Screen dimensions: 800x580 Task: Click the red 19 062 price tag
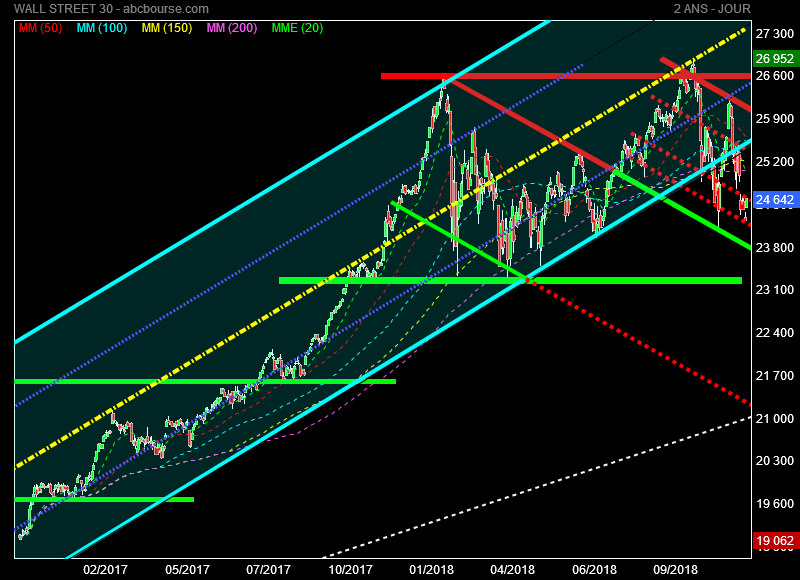774,541
